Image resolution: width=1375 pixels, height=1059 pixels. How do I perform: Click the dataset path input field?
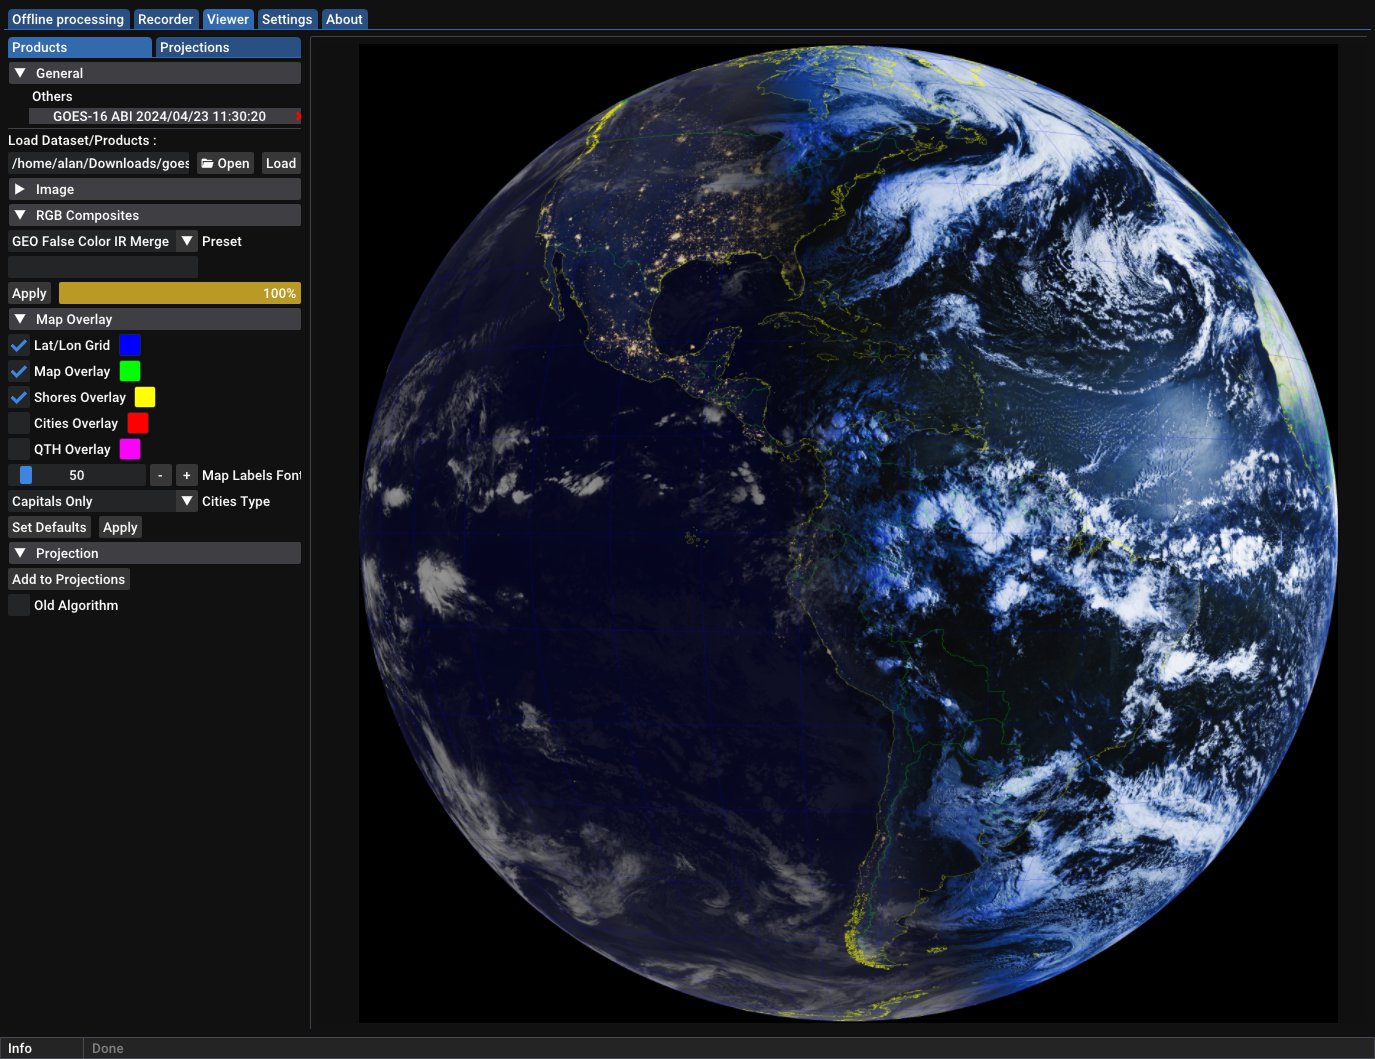pyautogui.click(x=100, y=163)
